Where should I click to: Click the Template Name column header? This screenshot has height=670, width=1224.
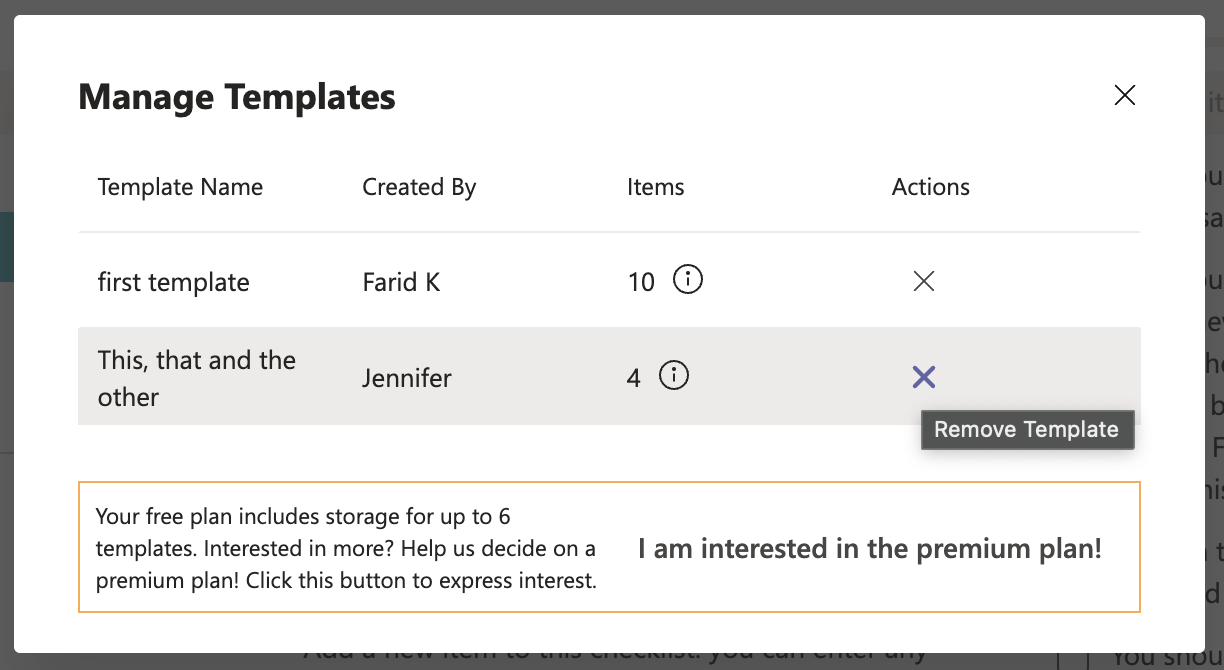coord(180,187)
